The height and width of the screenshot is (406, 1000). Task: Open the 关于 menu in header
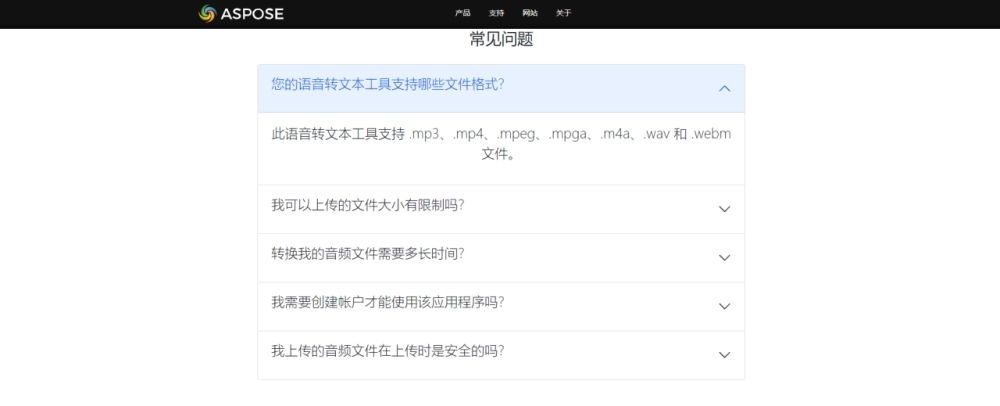point(564,13)
